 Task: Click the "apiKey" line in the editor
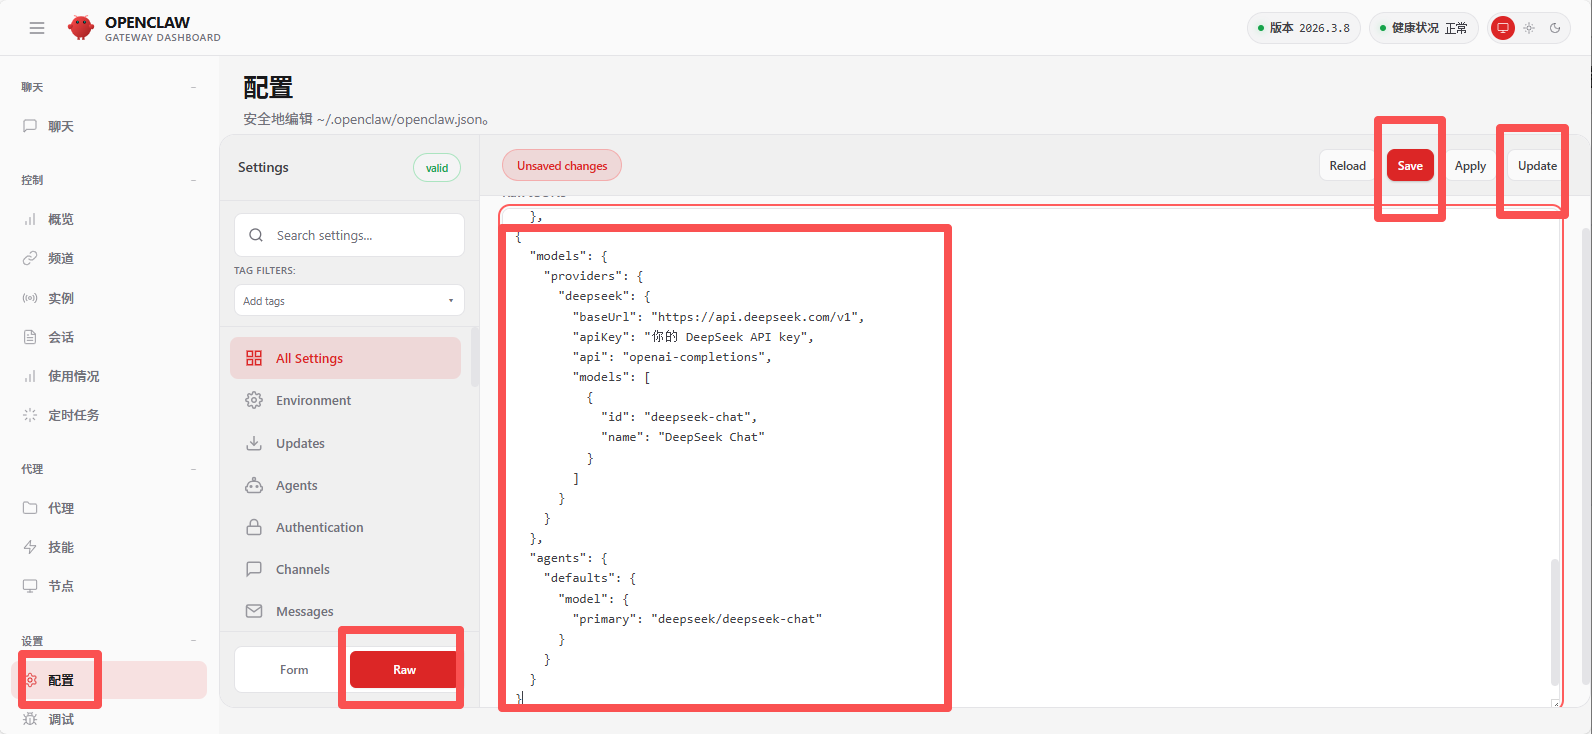point(693,337)
